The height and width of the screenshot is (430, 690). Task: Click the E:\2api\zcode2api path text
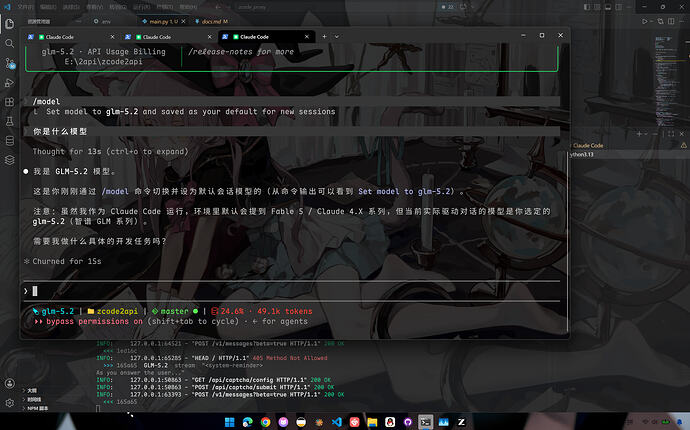(x=103, y=62)
